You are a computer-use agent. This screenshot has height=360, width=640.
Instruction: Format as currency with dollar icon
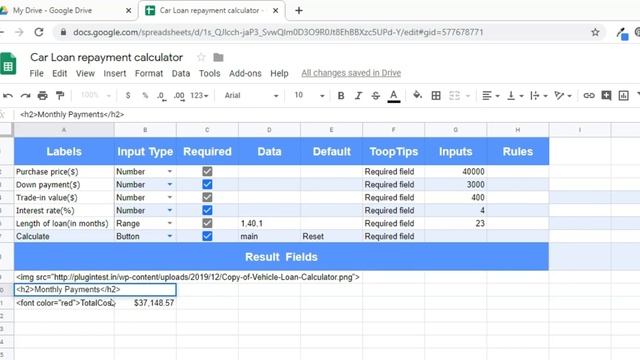[x=128, y=96]
